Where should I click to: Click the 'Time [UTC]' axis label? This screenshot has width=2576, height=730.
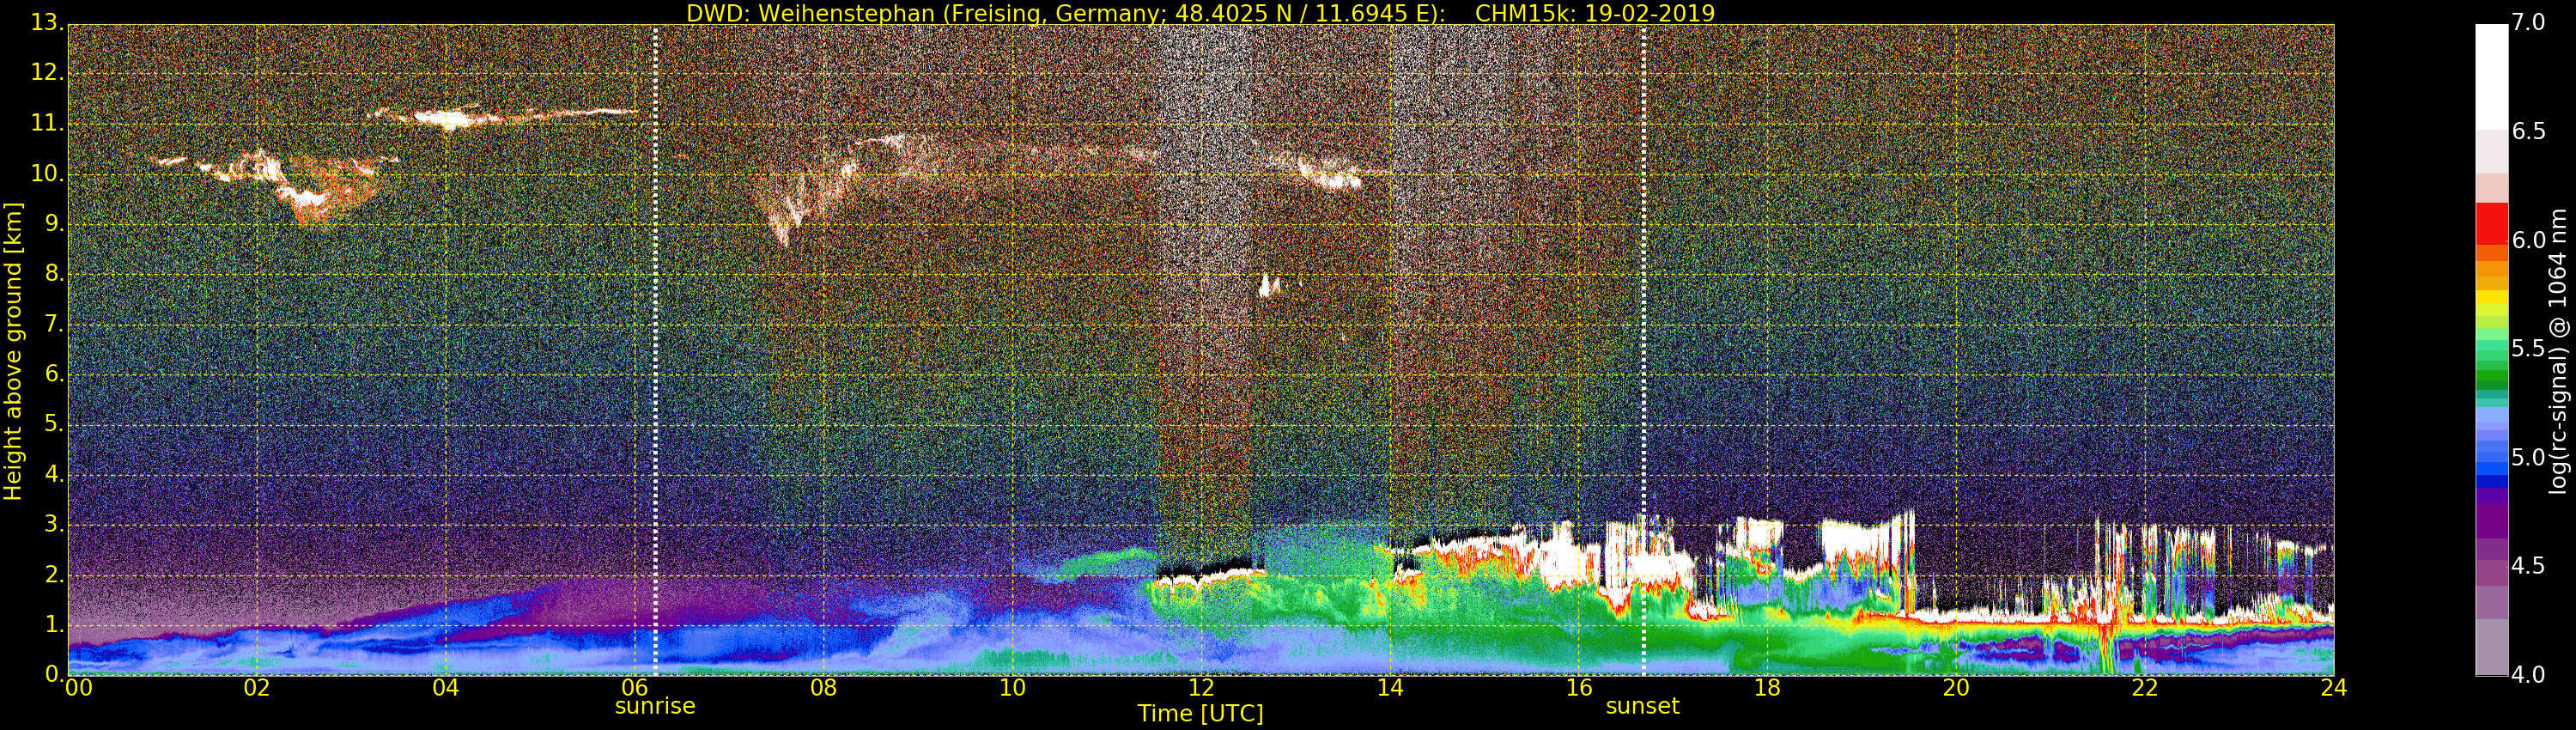tap(1200, 713)
